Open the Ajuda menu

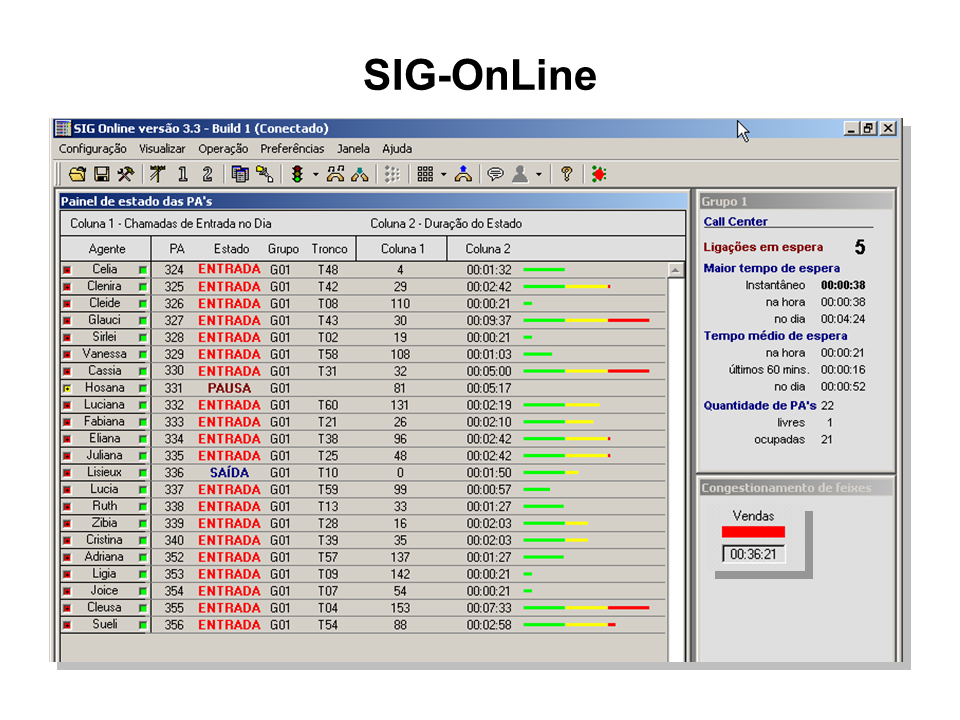397,149
